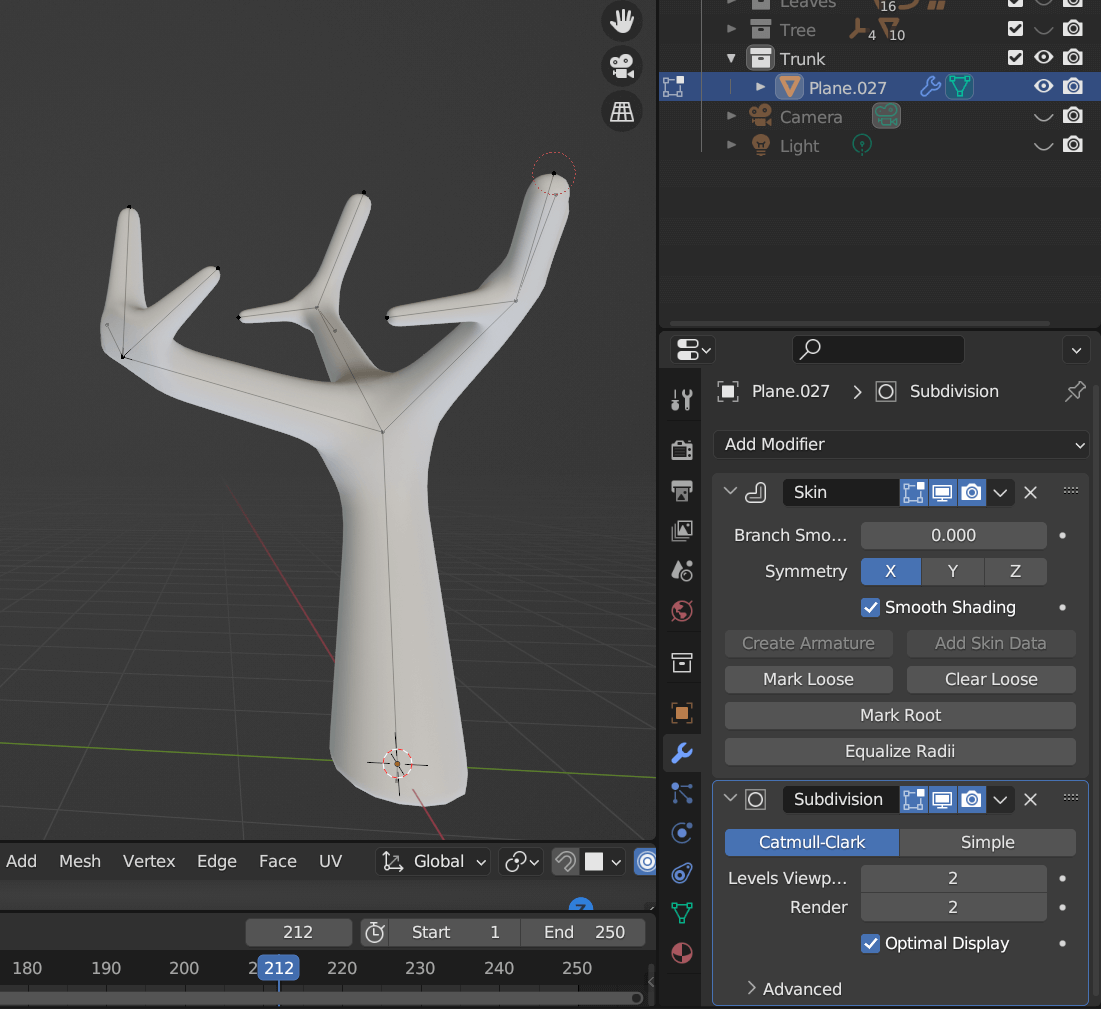
Task: Click the Mark Root button
Action: coord(900,715)
